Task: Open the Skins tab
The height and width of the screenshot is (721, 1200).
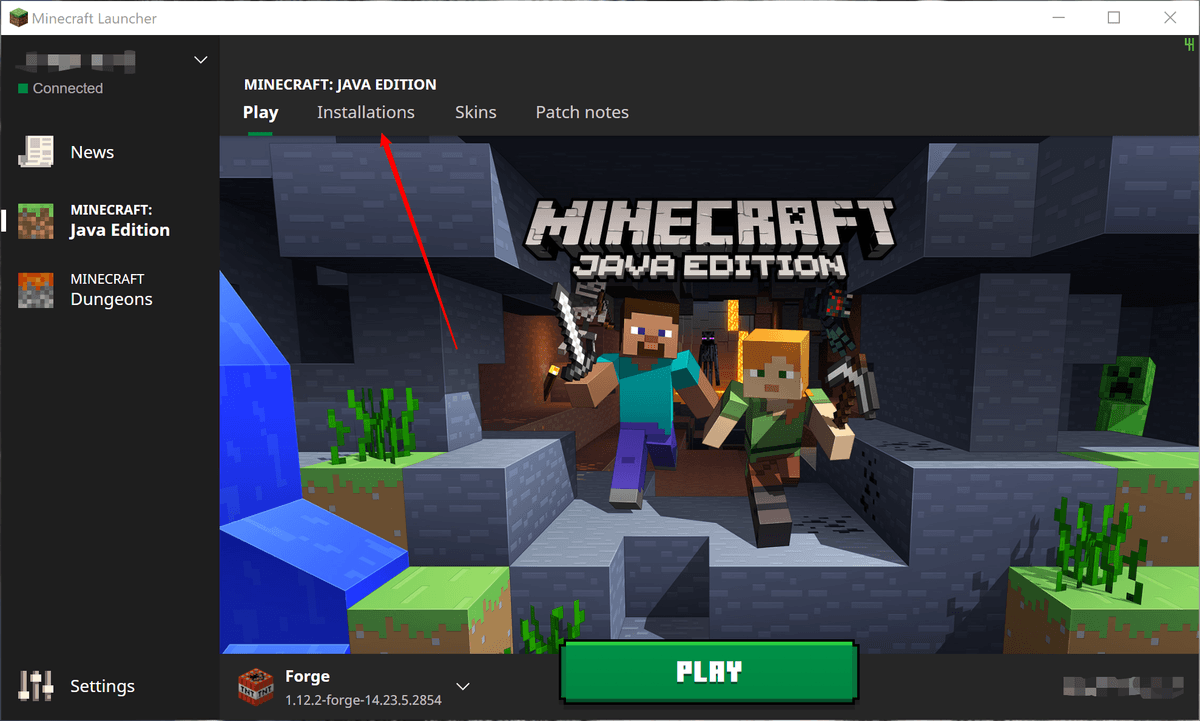Action: point(475,112)
